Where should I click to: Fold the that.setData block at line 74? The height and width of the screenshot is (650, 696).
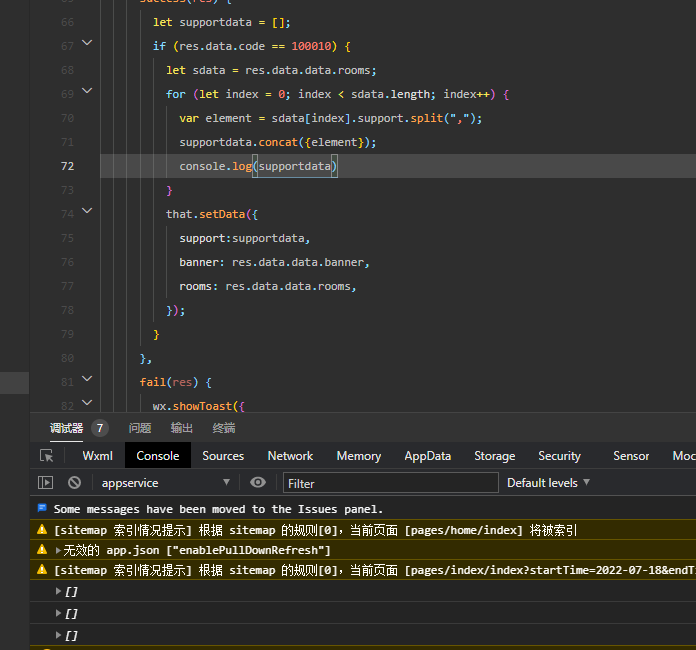pos(87,211)
